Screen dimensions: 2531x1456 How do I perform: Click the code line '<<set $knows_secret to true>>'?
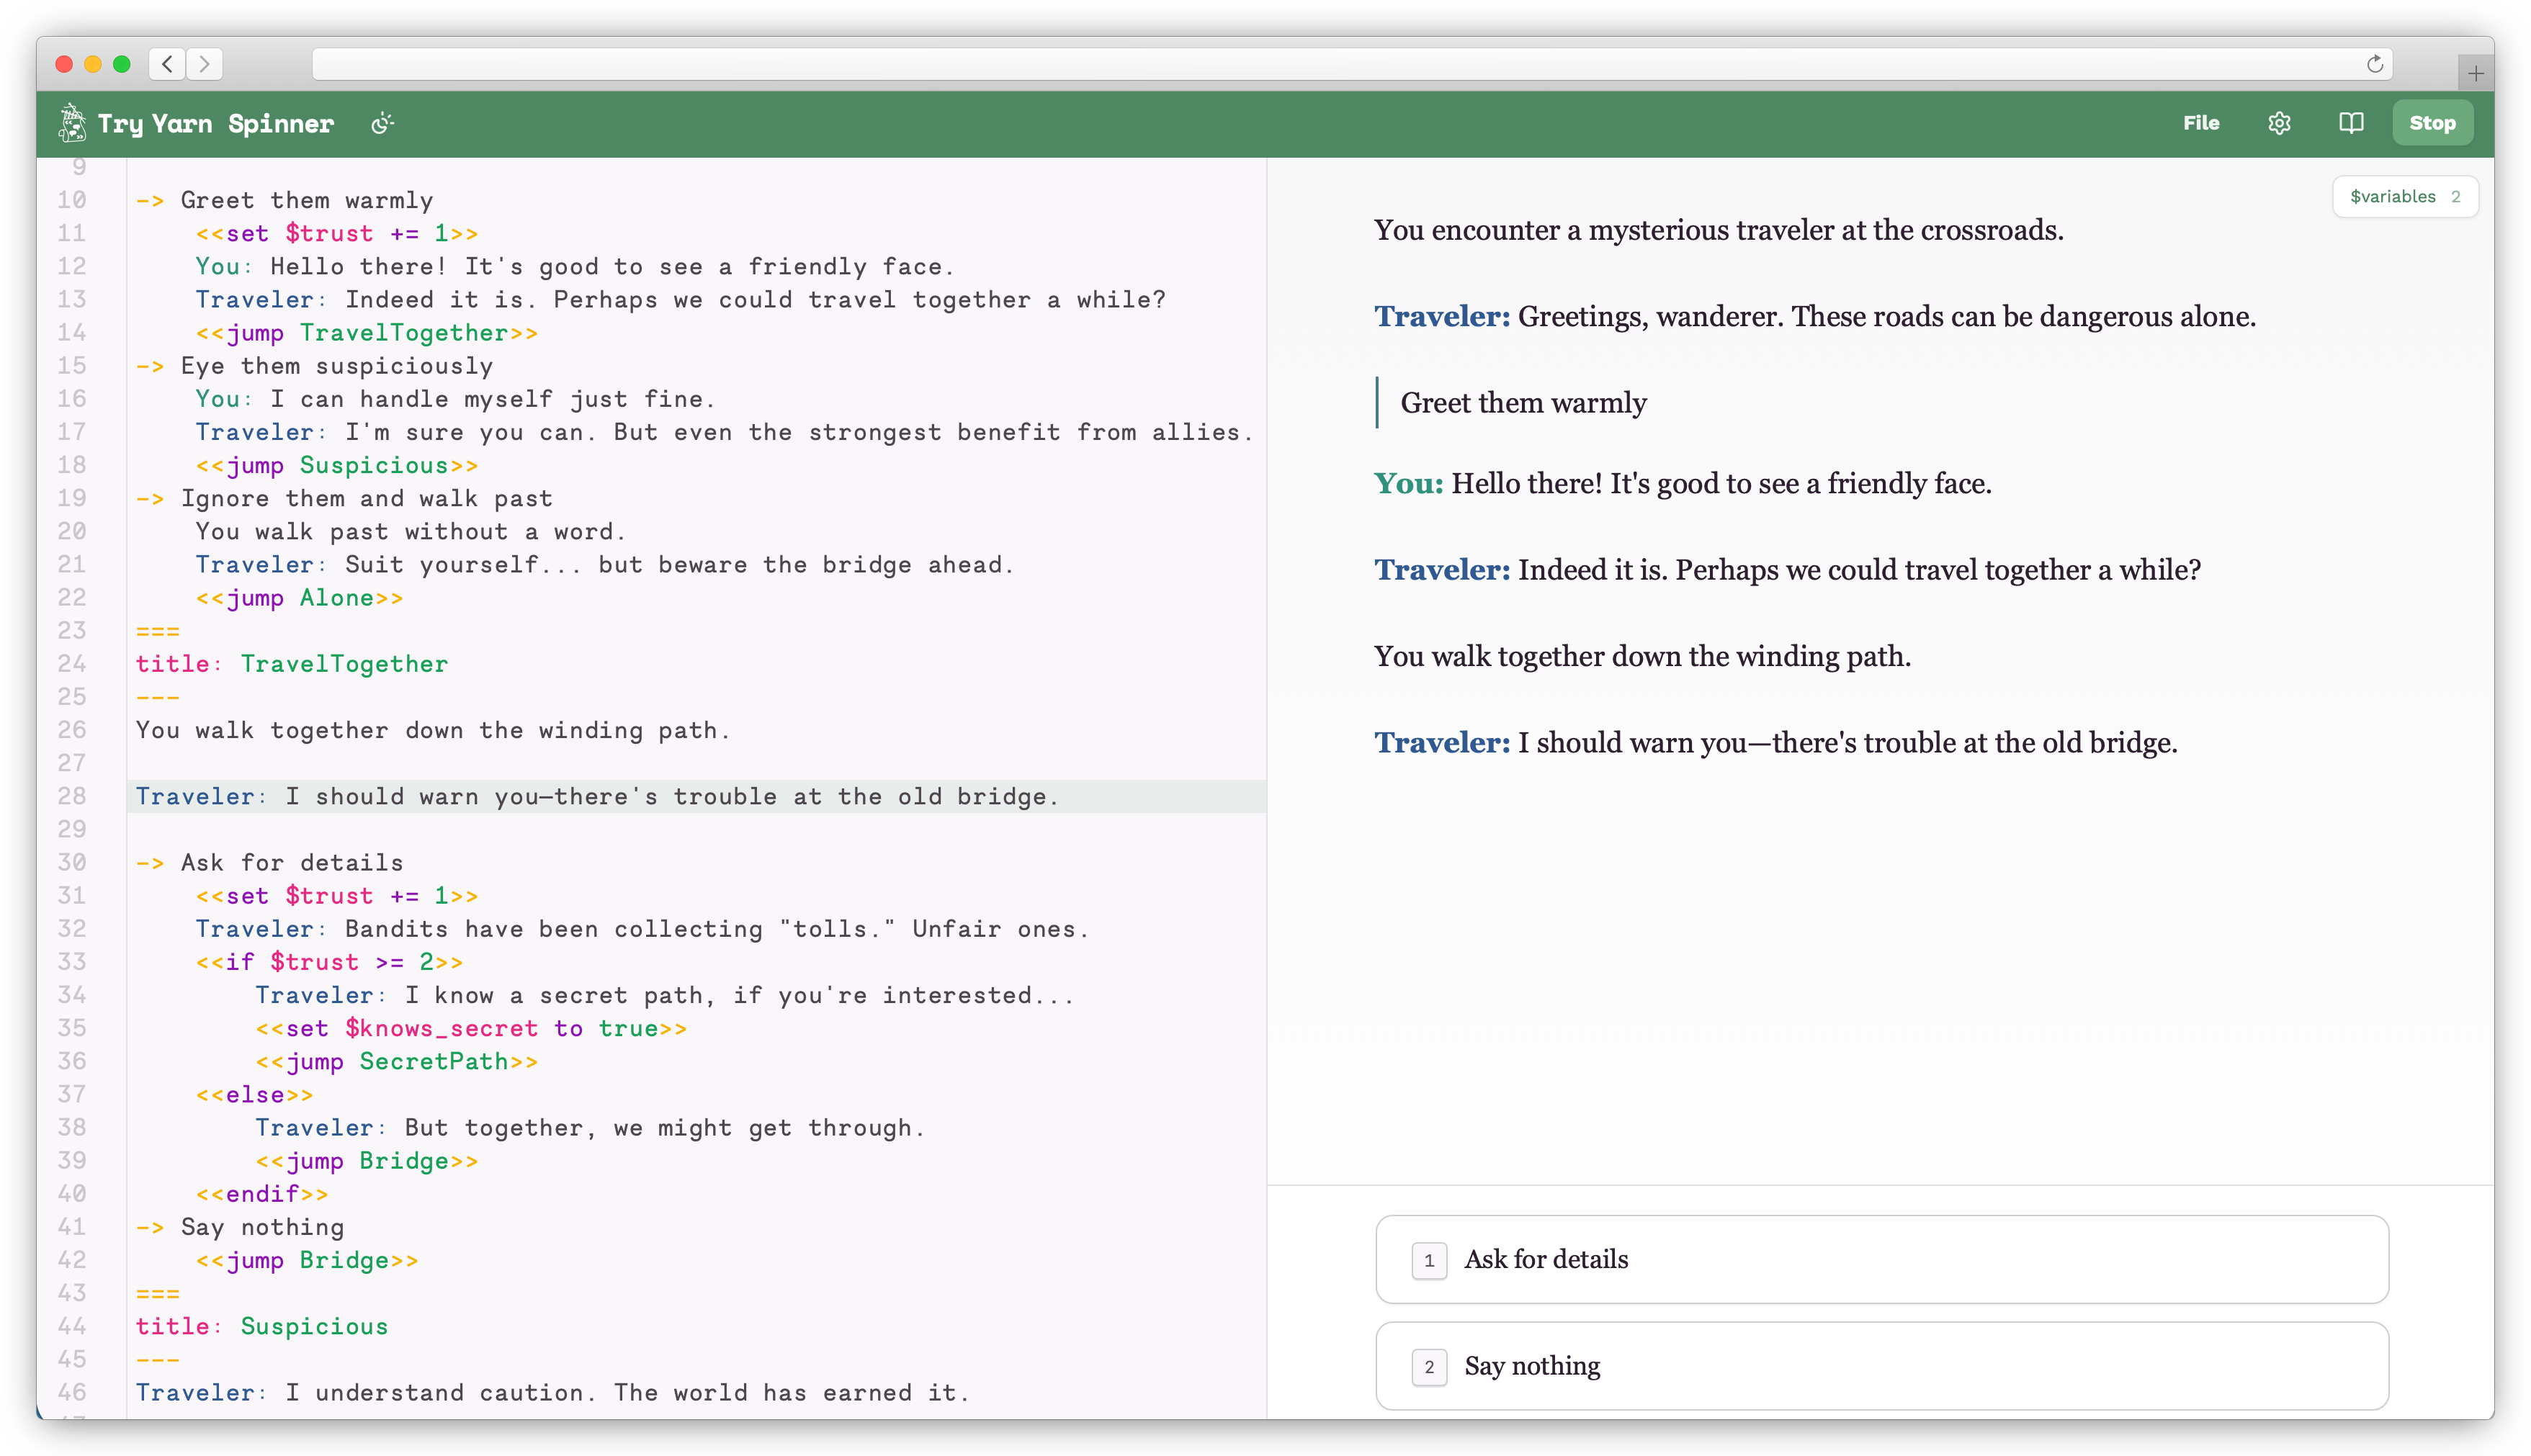[x=472, y=1028]
